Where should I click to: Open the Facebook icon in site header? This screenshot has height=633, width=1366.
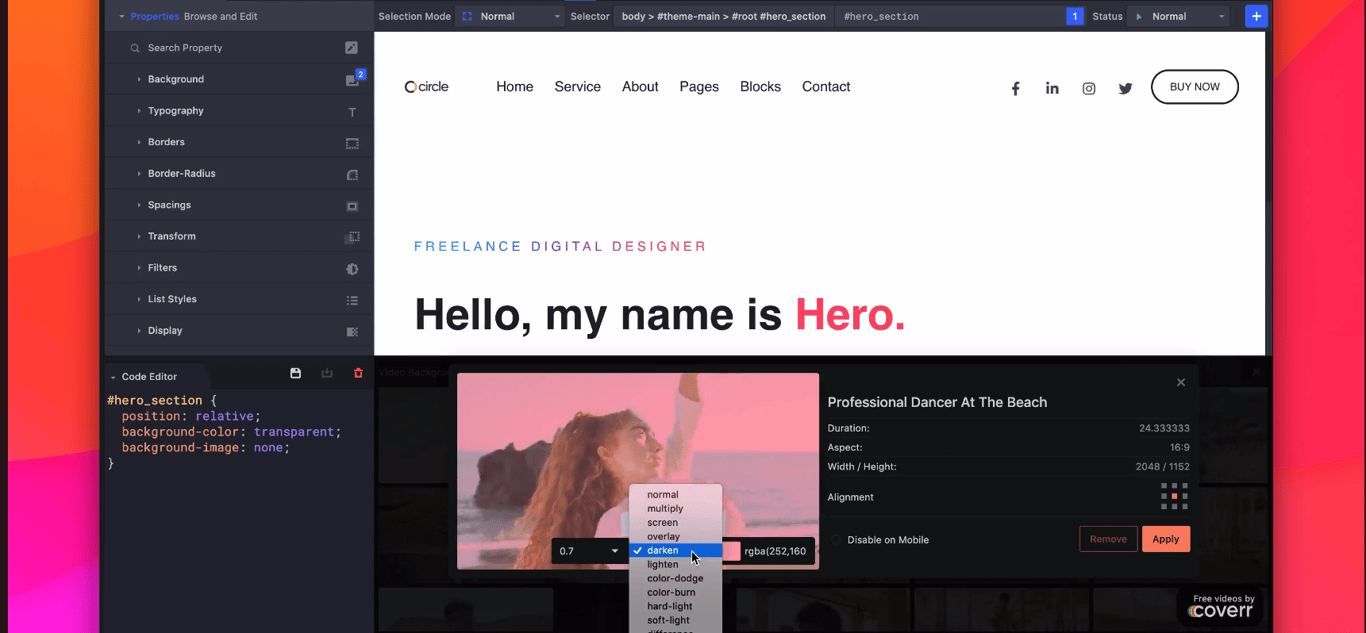[x=1015, y=88]
